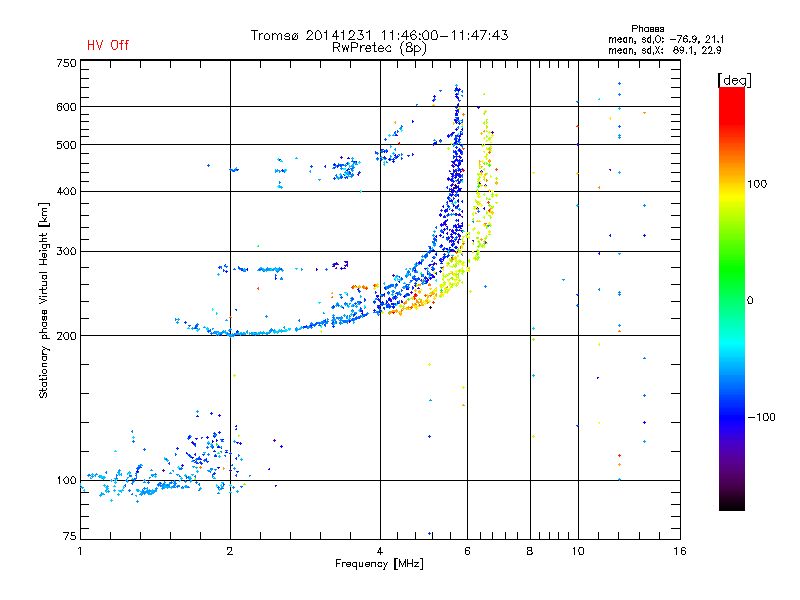Image resolution: width=800 pixels, height=600 pixels.
Task: Click the y-axis tick label '750'
Action: tap(66, 63)
